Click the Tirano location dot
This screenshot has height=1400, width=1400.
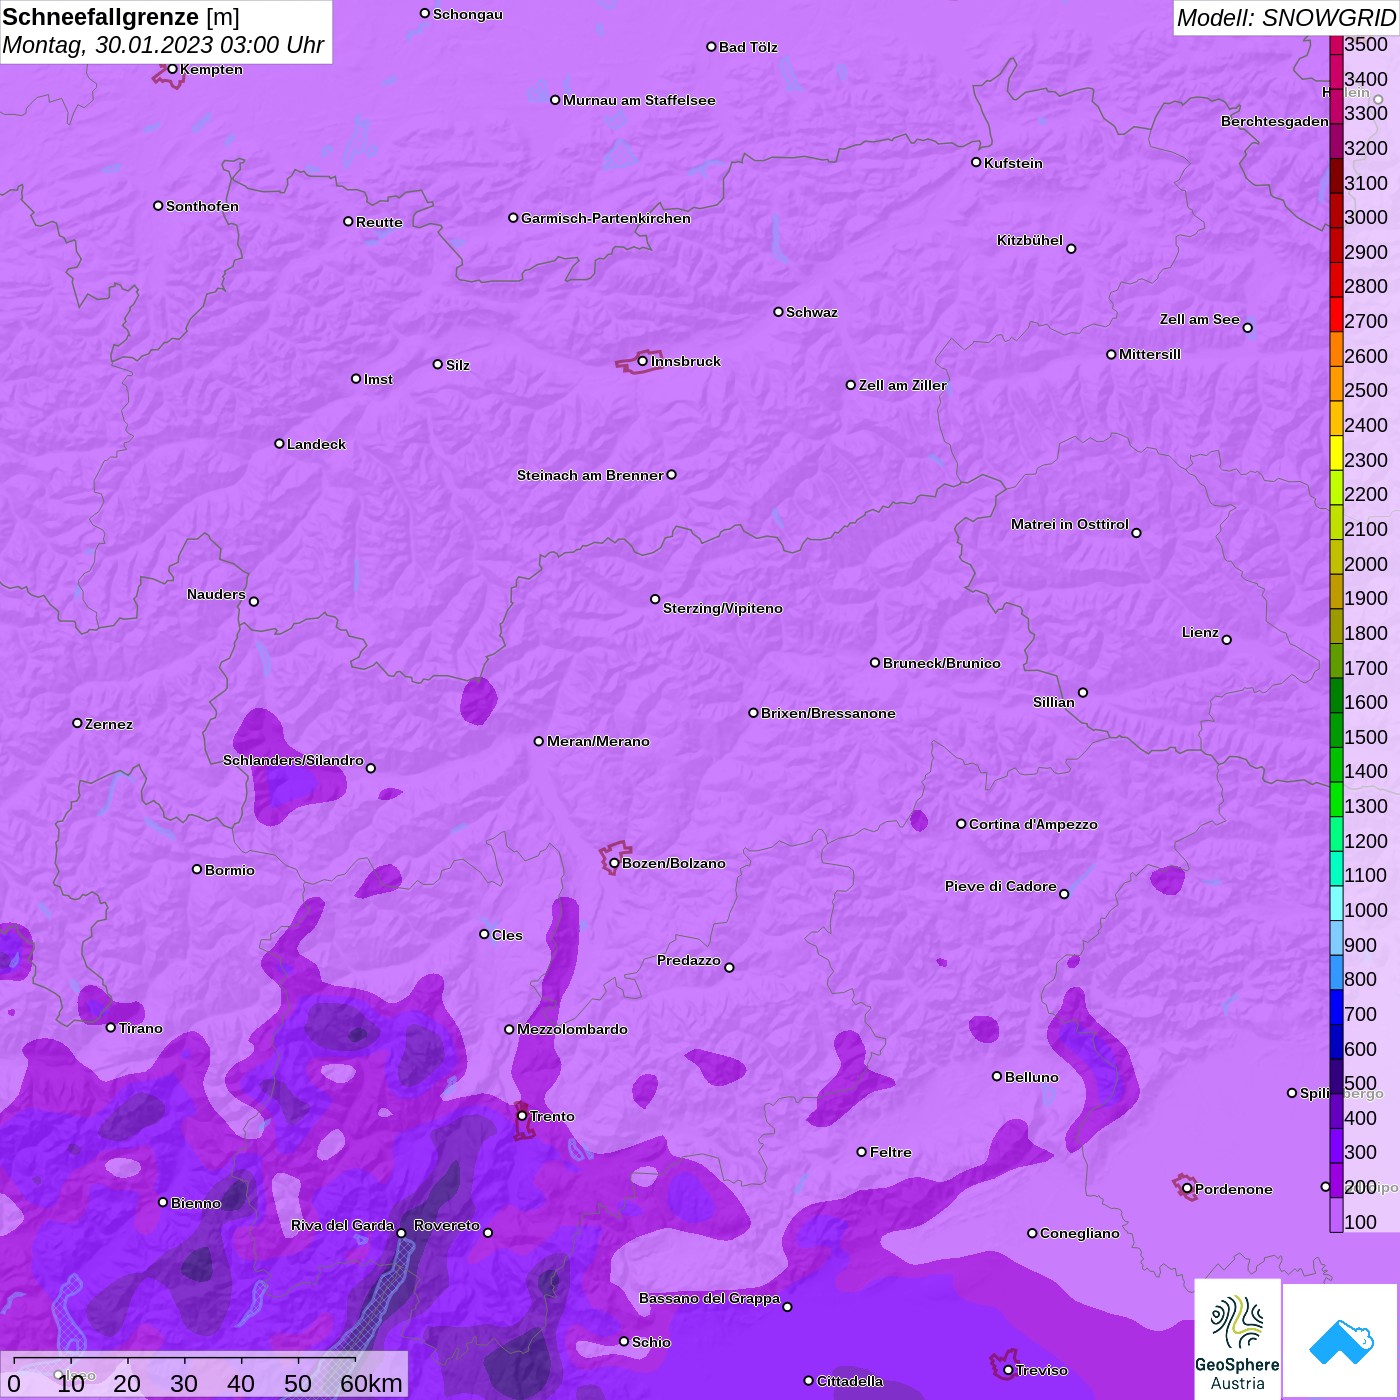point(111,1028)
